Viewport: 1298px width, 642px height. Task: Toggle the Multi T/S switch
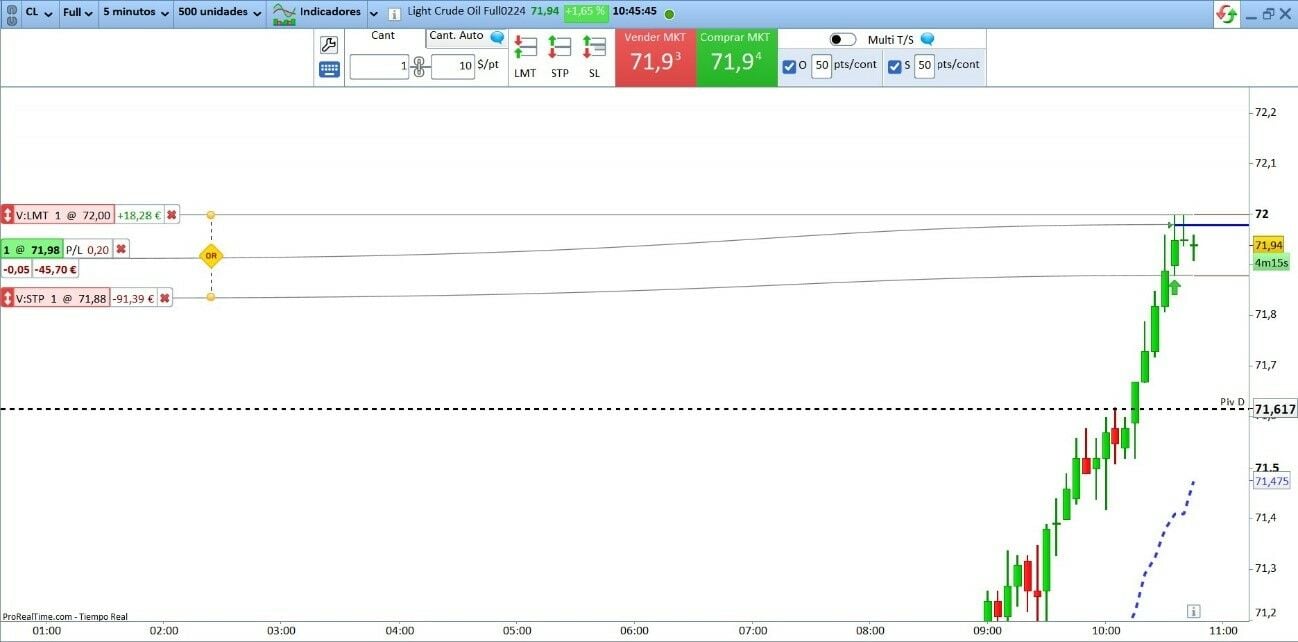pos(843,39)
